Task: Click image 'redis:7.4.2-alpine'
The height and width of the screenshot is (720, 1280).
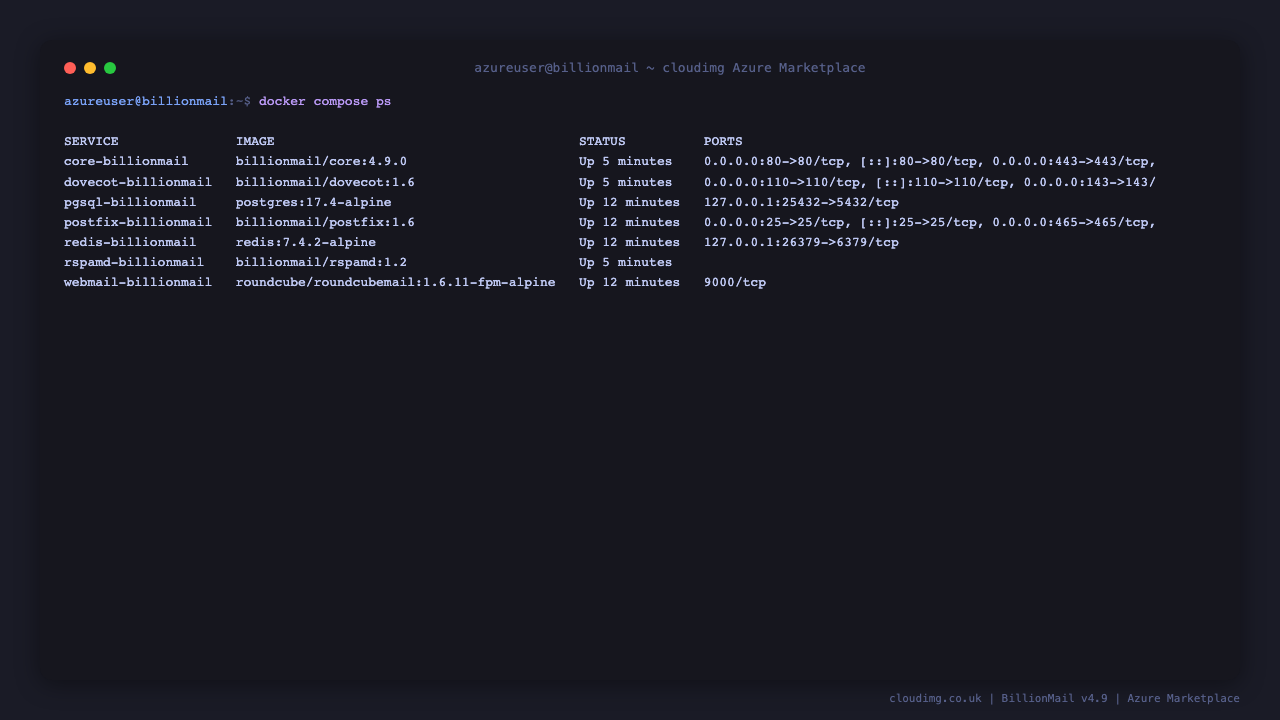Action: (x=306, y=242)
